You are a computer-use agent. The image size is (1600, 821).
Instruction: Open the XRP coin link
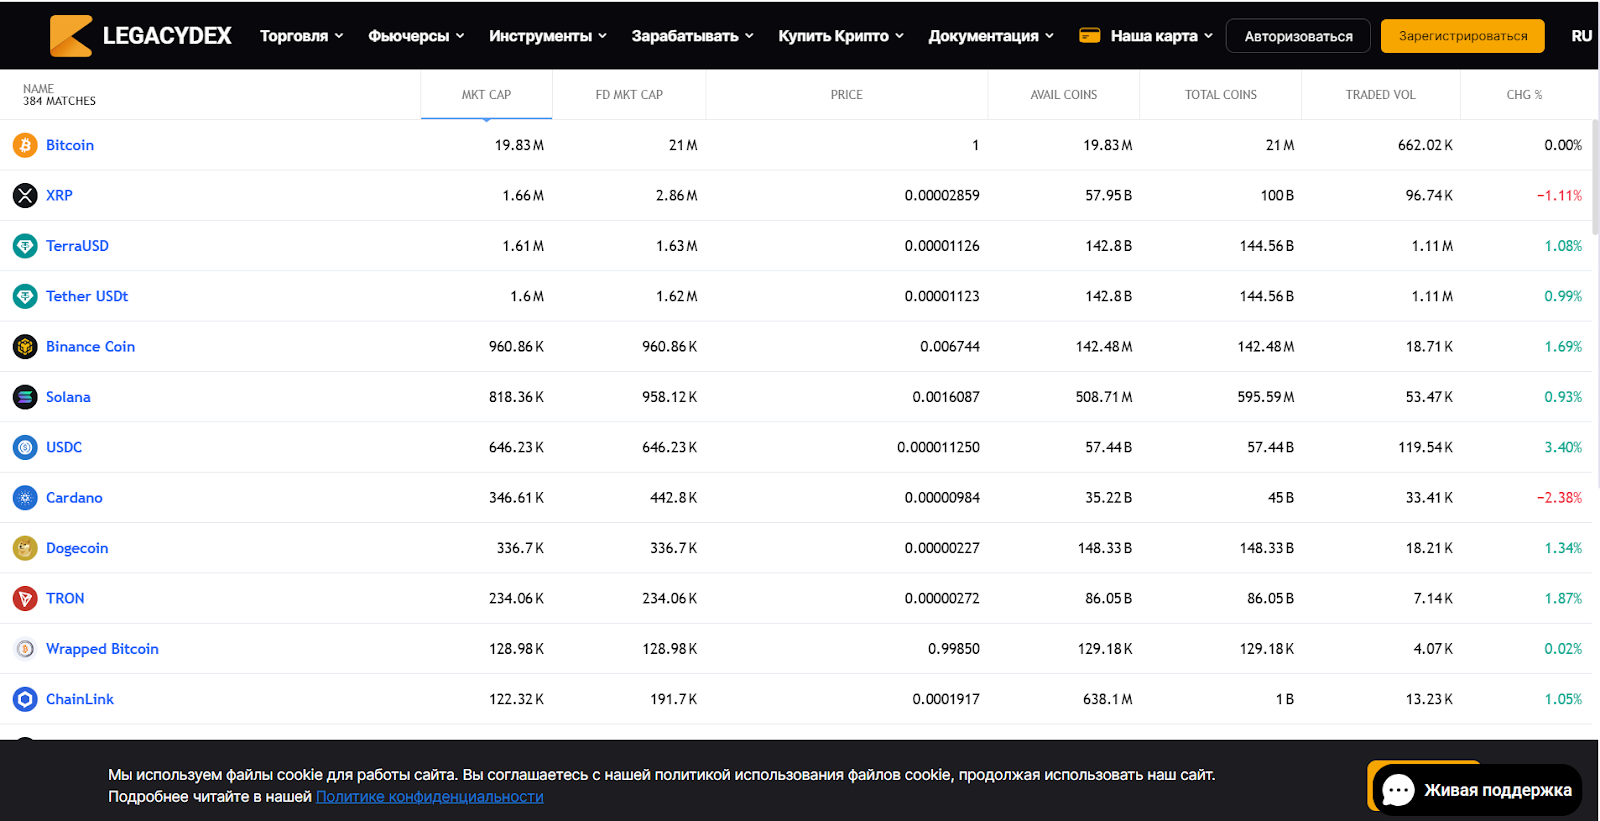pos(59,196)
